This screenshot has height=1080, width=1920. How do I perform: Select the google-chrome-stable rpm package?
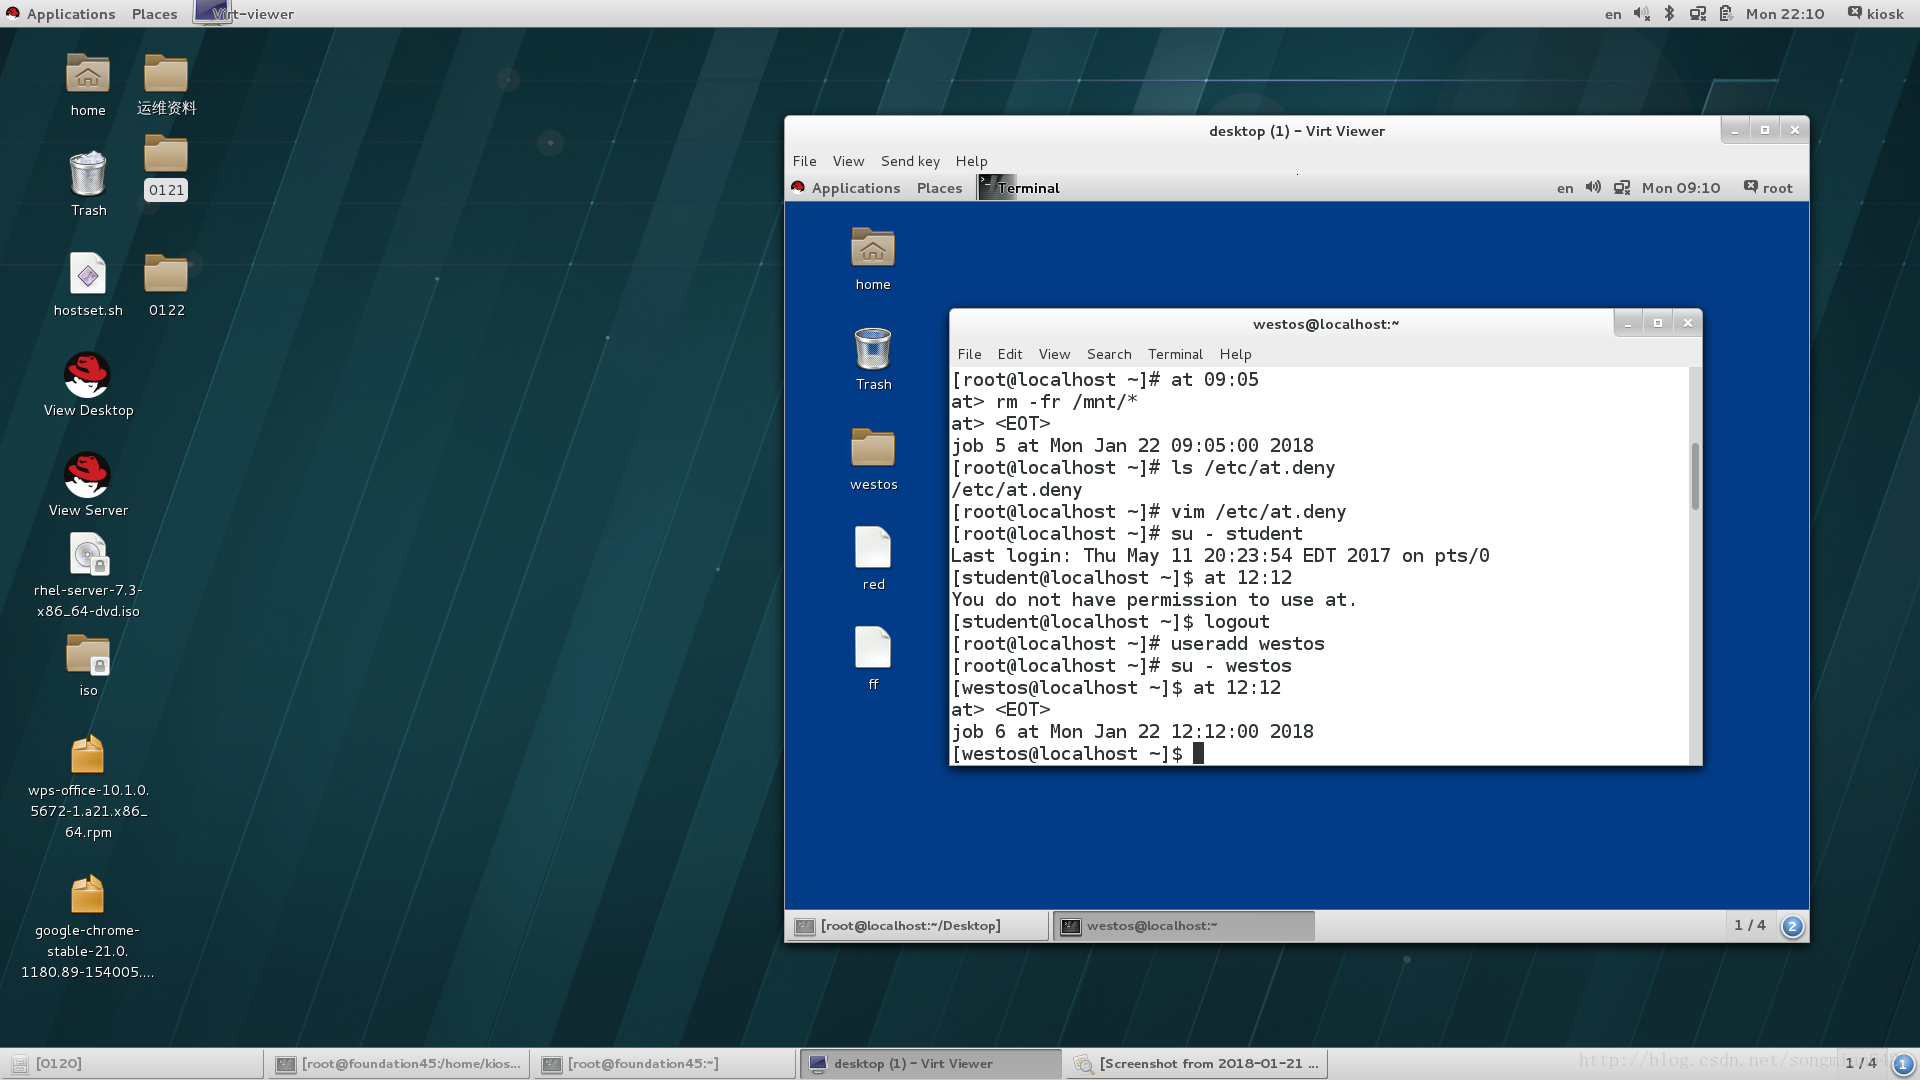tap(88, 895)
